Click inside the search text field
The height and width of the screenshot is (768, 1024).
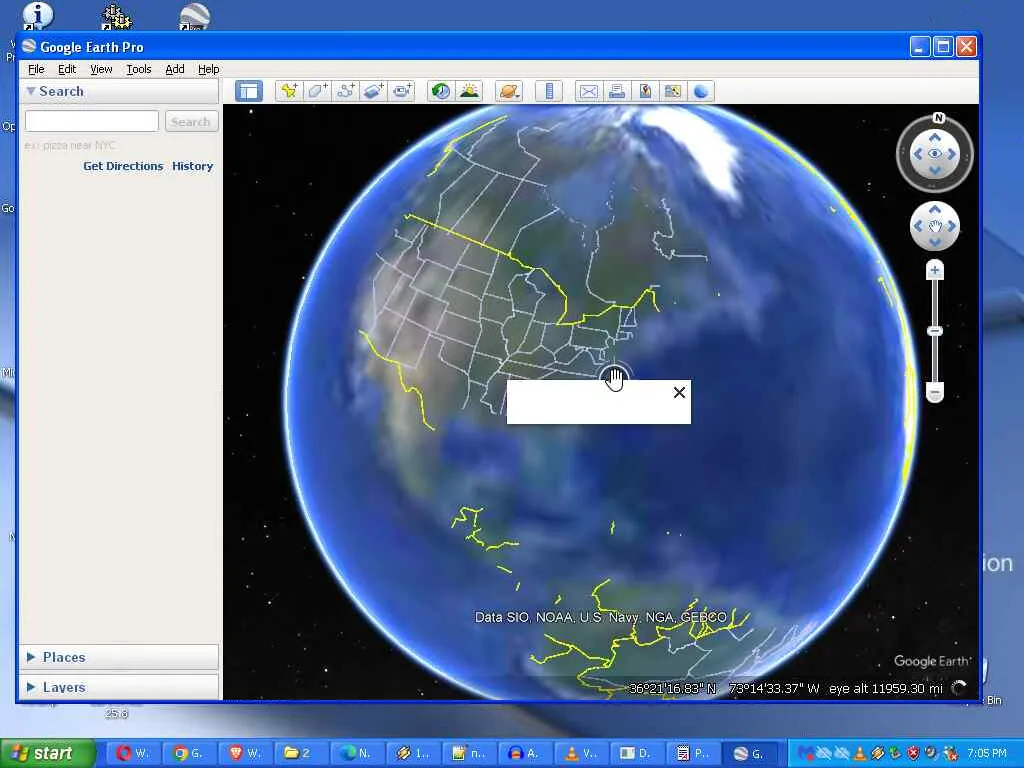[x=91, y=121]
